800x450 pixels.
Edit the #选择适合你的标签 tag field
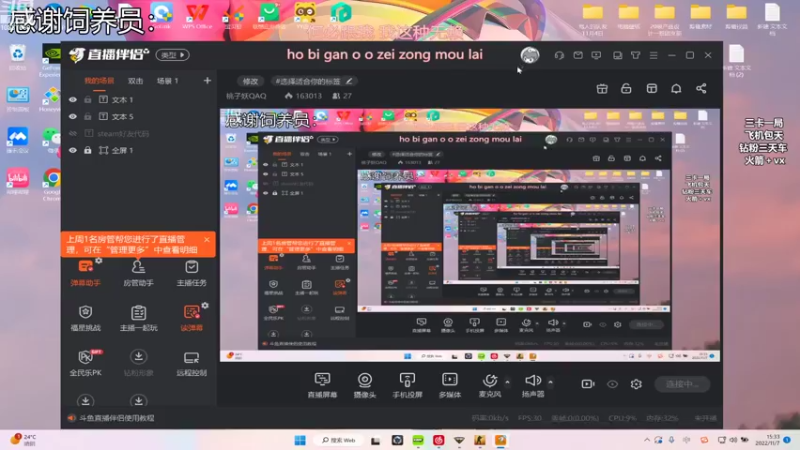pyautogui.click(x=313, y=81)
